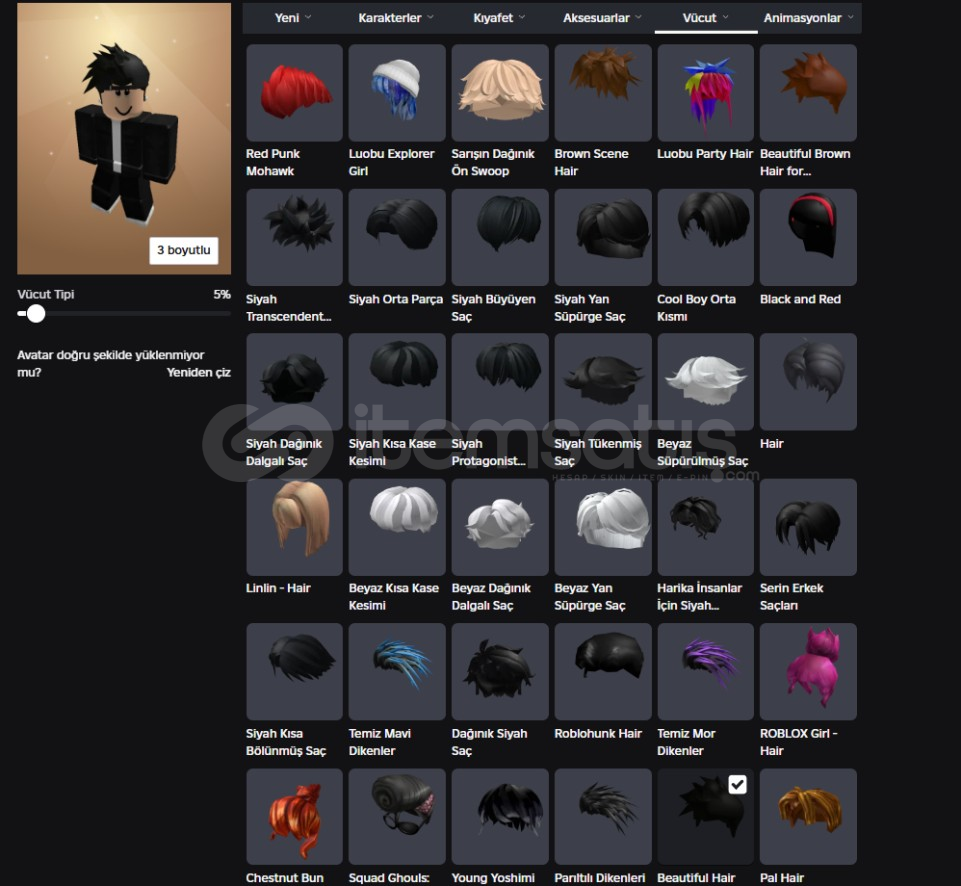Switch to the Kıyafet tab
The height and width of the screenshot is (886, 961).
(499, 18)
